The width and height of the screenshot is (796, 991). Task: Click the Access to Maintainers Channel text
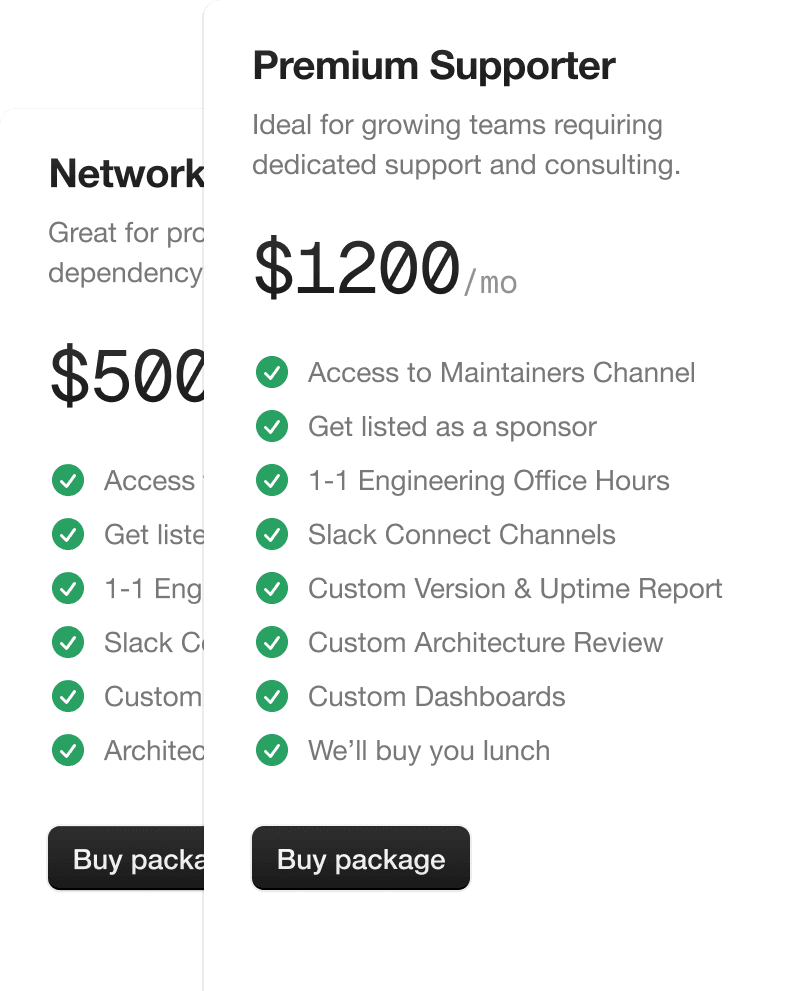point(501,373)
